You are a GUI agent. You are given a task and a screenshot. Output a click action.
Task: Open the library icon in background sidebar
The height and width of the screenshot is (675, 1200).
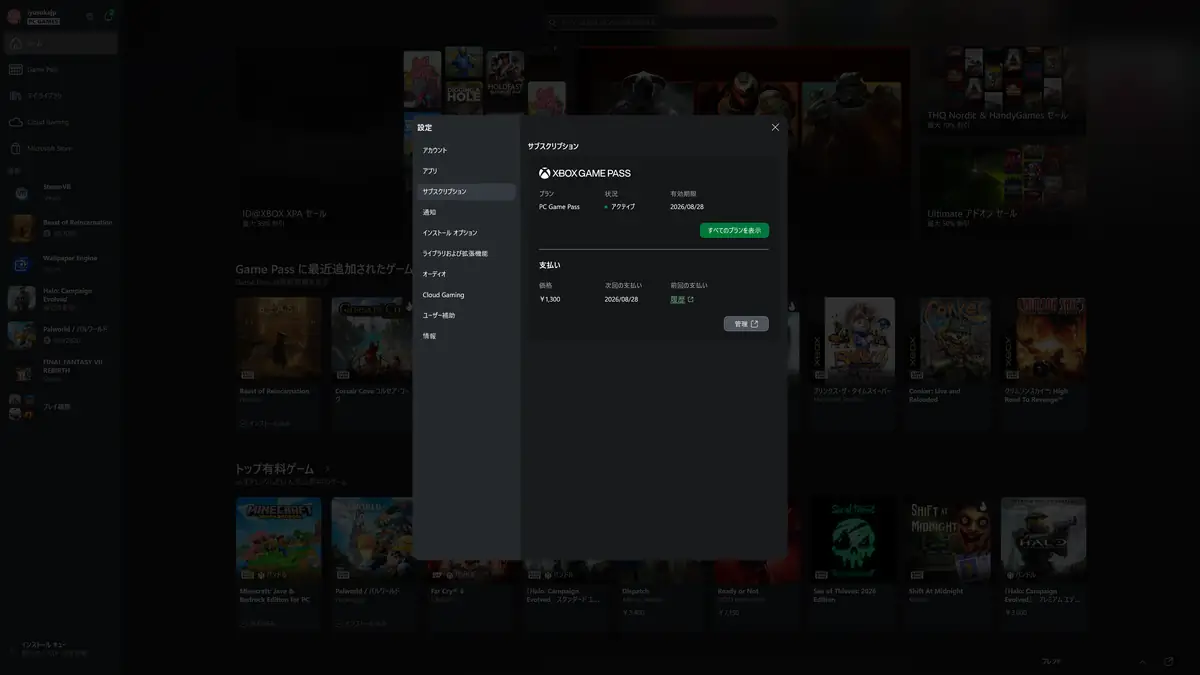point(15,96)
